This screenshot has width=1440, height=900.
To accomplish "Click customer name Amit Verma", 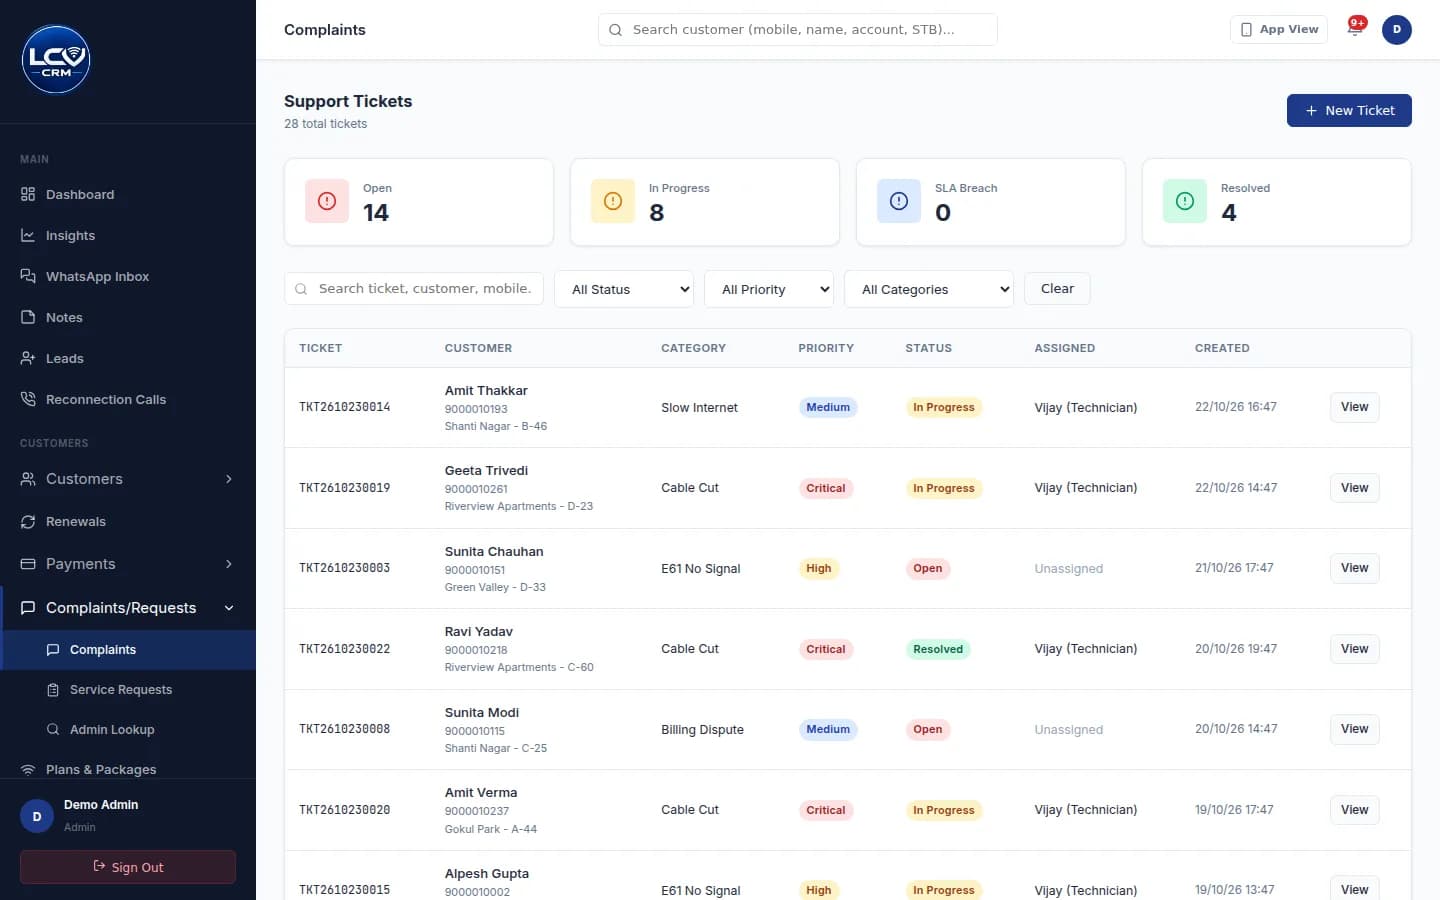I will point(481,793).
